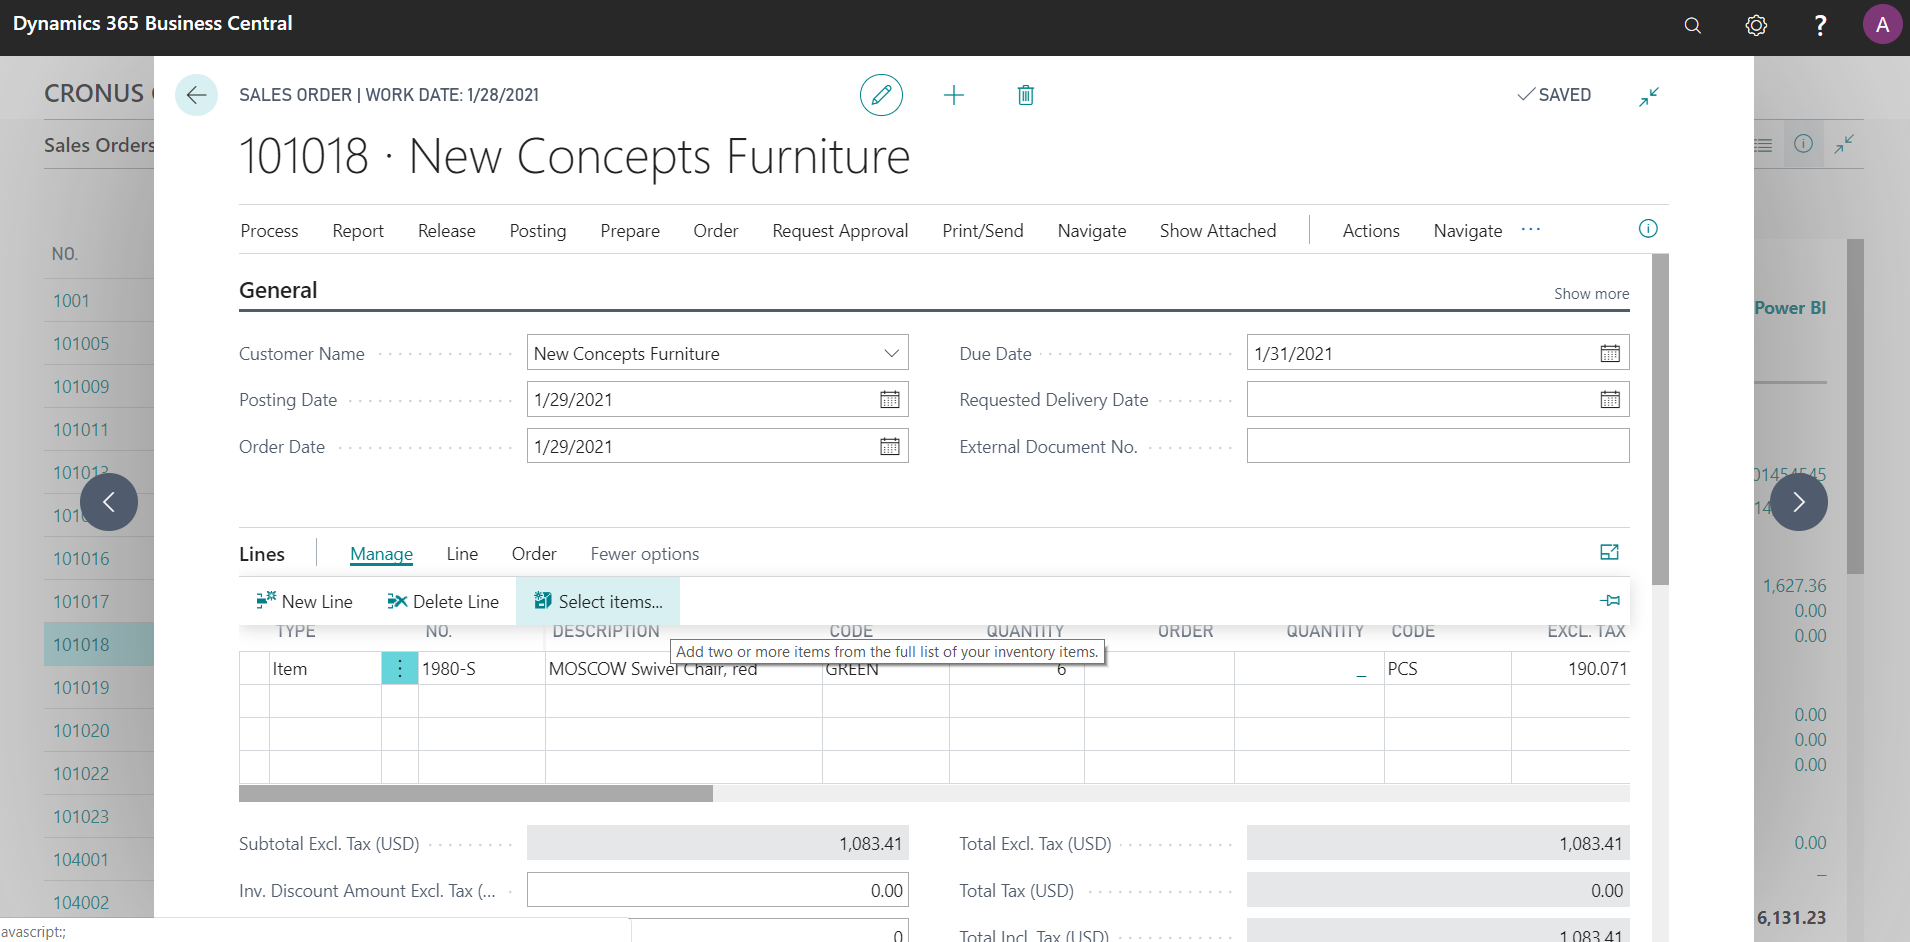Open order 101016 in background list

pos(81,559)
